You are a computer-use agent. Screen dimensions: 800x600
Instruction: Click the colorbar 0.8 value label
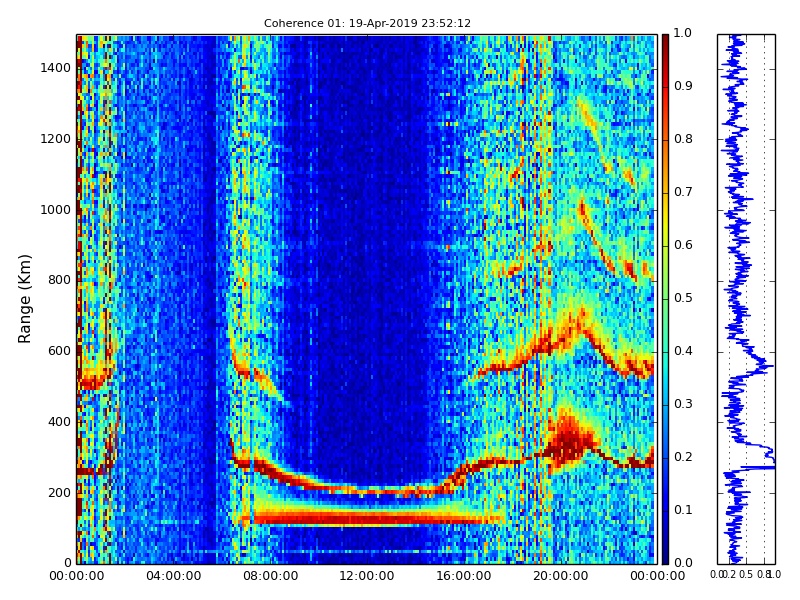(x=683, y=139)
